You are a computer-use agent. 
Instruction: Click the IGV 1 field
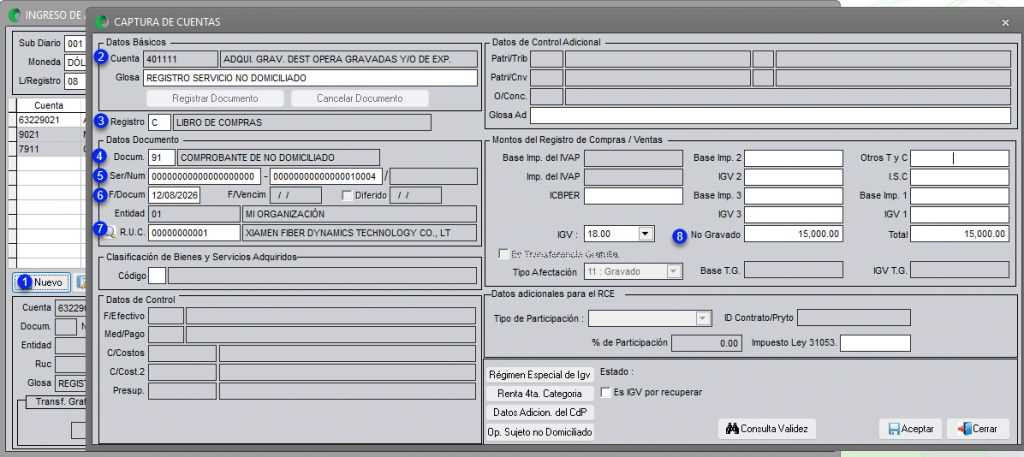pyautogui.click(x=960, y=215)
